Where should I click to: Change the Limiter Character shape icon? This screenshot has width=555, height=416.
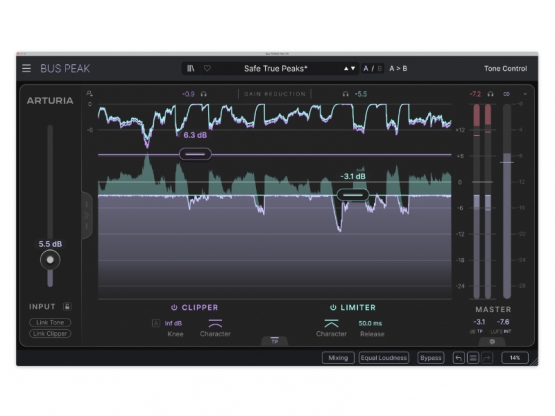click(x=331, y=323)
